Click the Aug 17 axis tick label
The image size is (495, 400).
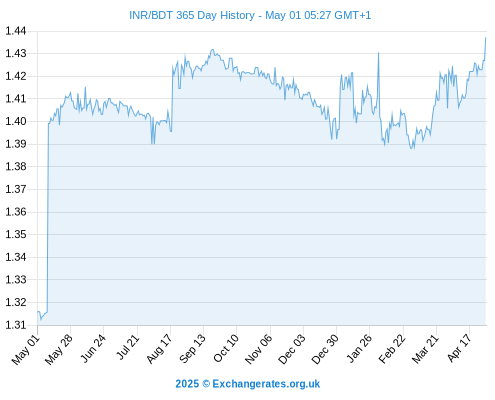(x=159, y=349)
